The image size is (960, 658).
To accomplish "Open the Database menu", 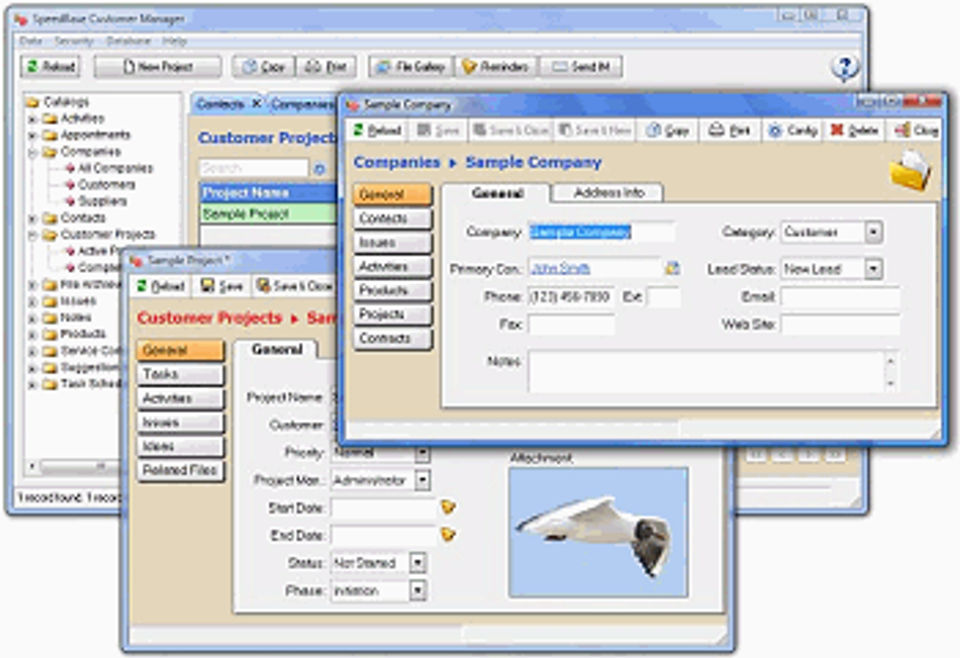I will tap(128, 41).
